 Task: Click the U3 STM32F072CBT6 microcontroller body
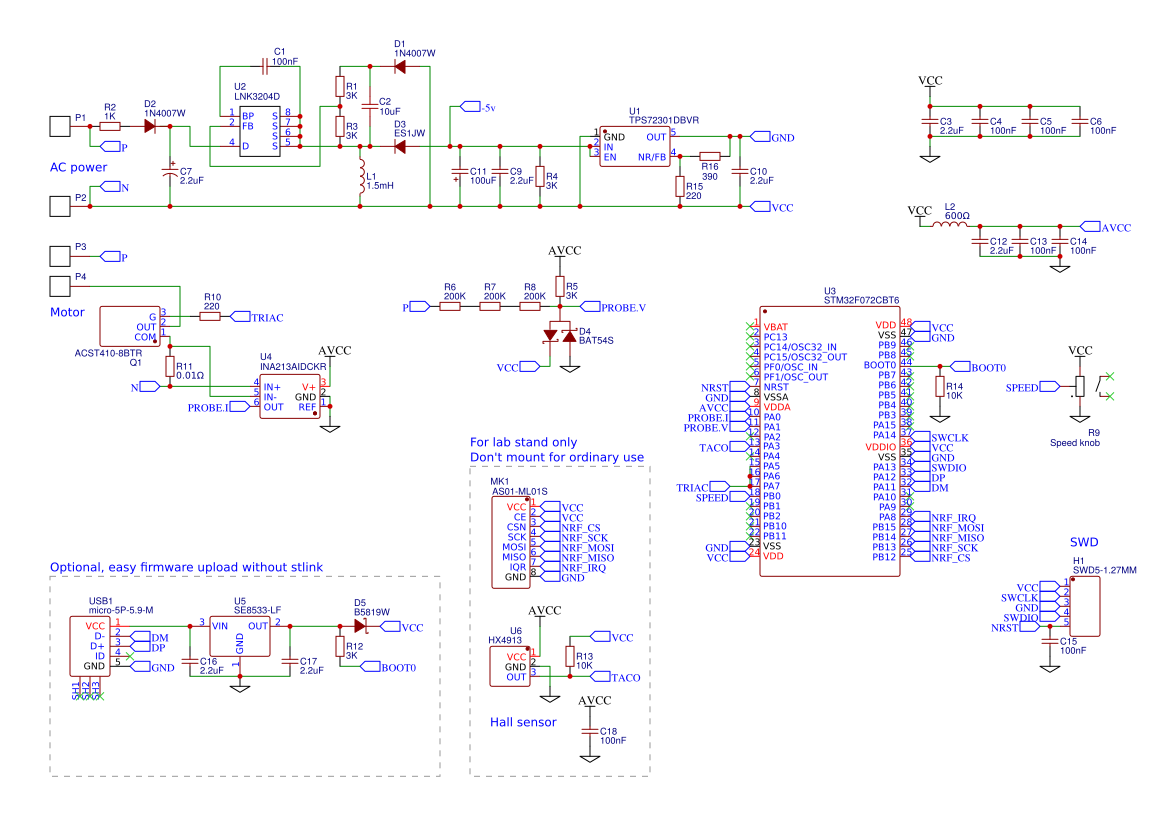(830, 441)
